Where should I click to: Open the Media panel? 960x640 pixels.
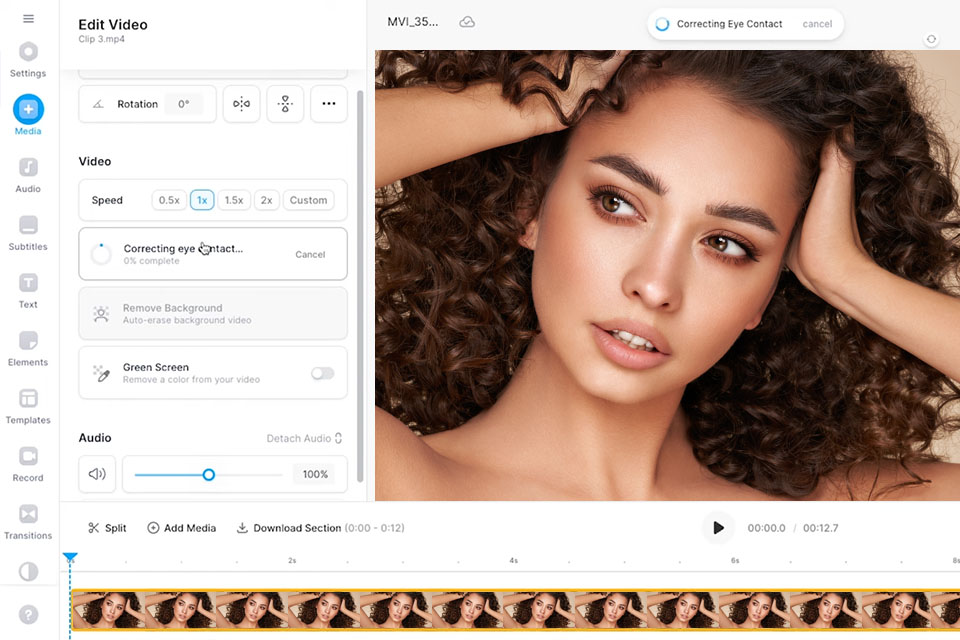coord(28,115)
